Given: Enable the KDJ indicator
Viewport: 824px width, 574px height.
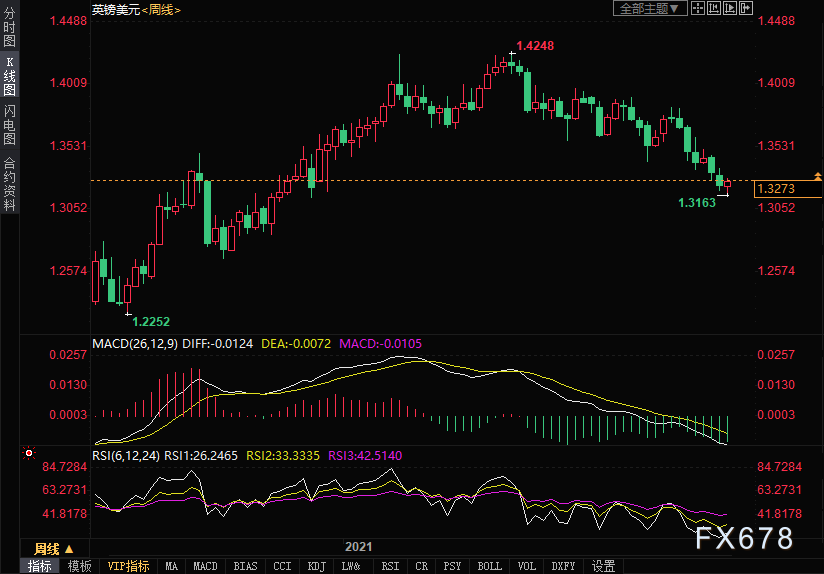Looking at the screenshot, I should point(316,566).
